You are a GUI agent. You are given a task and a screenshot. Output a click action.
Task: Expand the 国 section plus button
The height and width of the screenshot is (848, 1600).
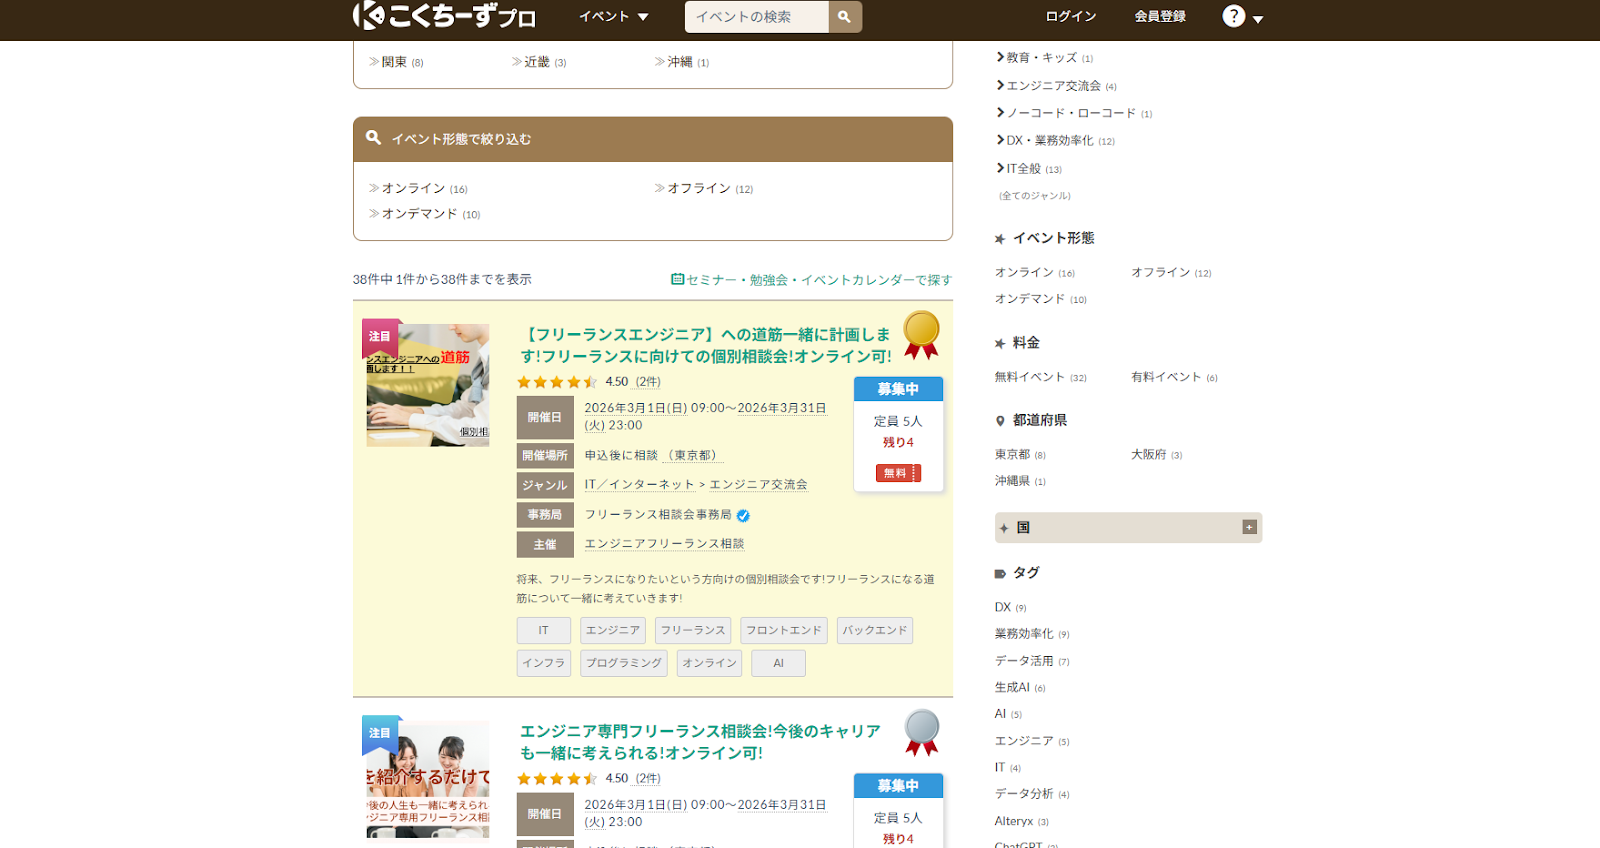coord(1249,527)
